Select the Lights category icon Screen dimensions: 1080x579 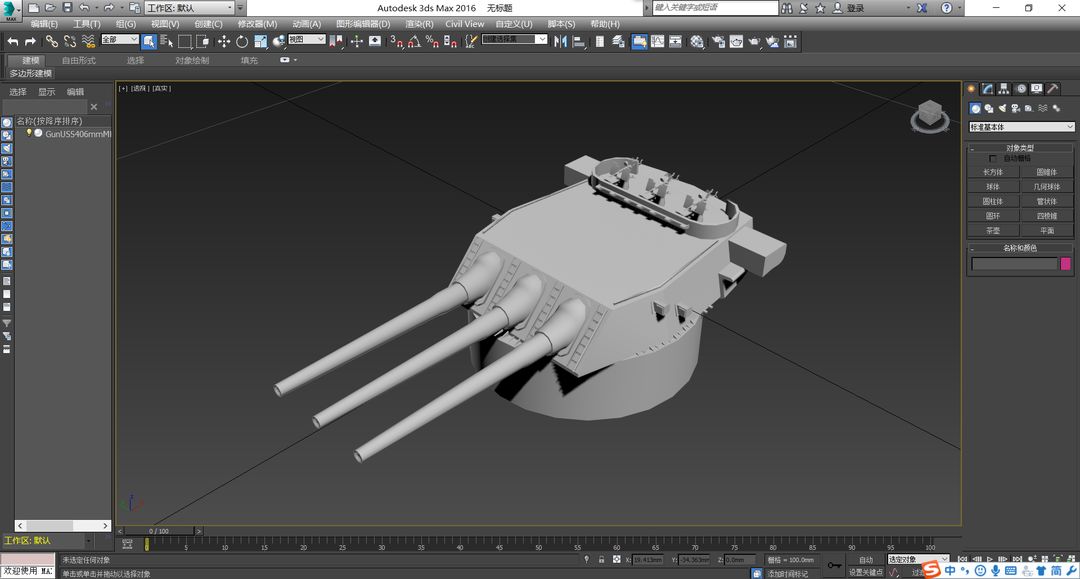click(x=1002, y=108)
